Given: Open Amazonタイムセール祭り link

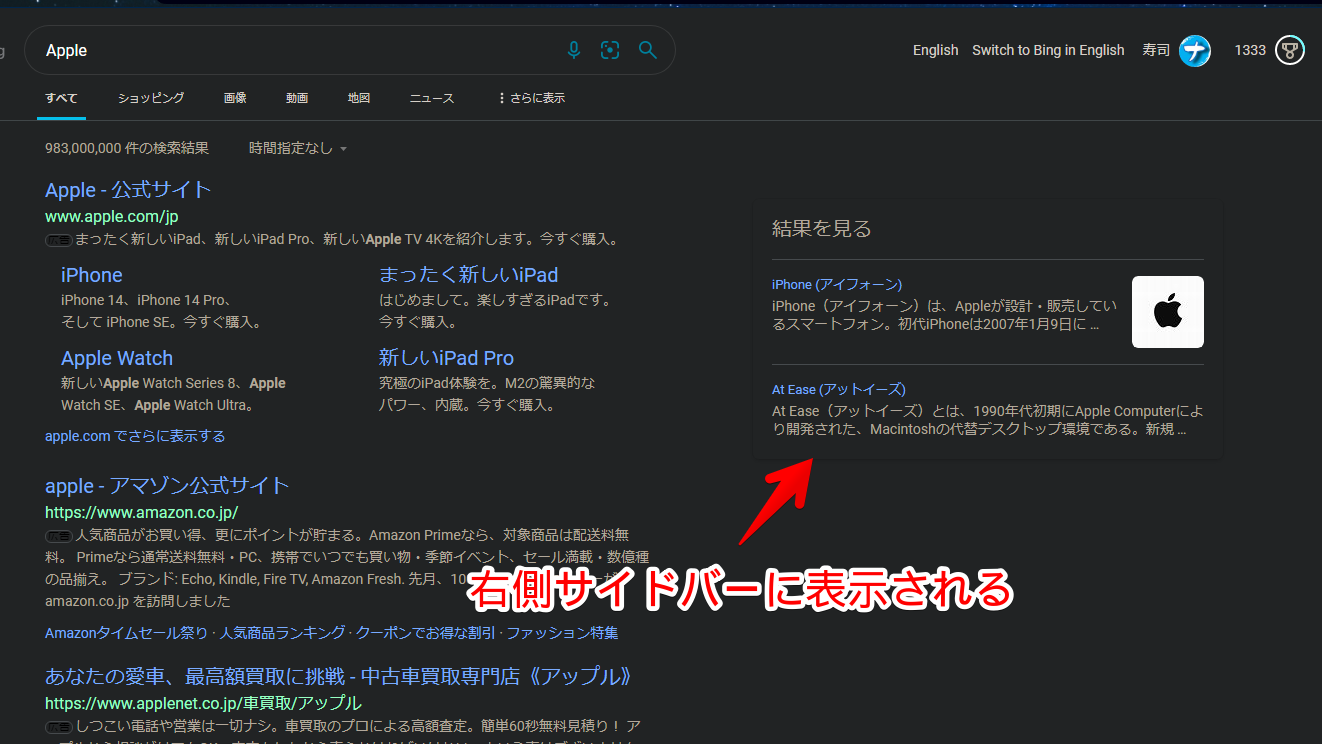Looking at the screenshot, I should coord(126,633).
